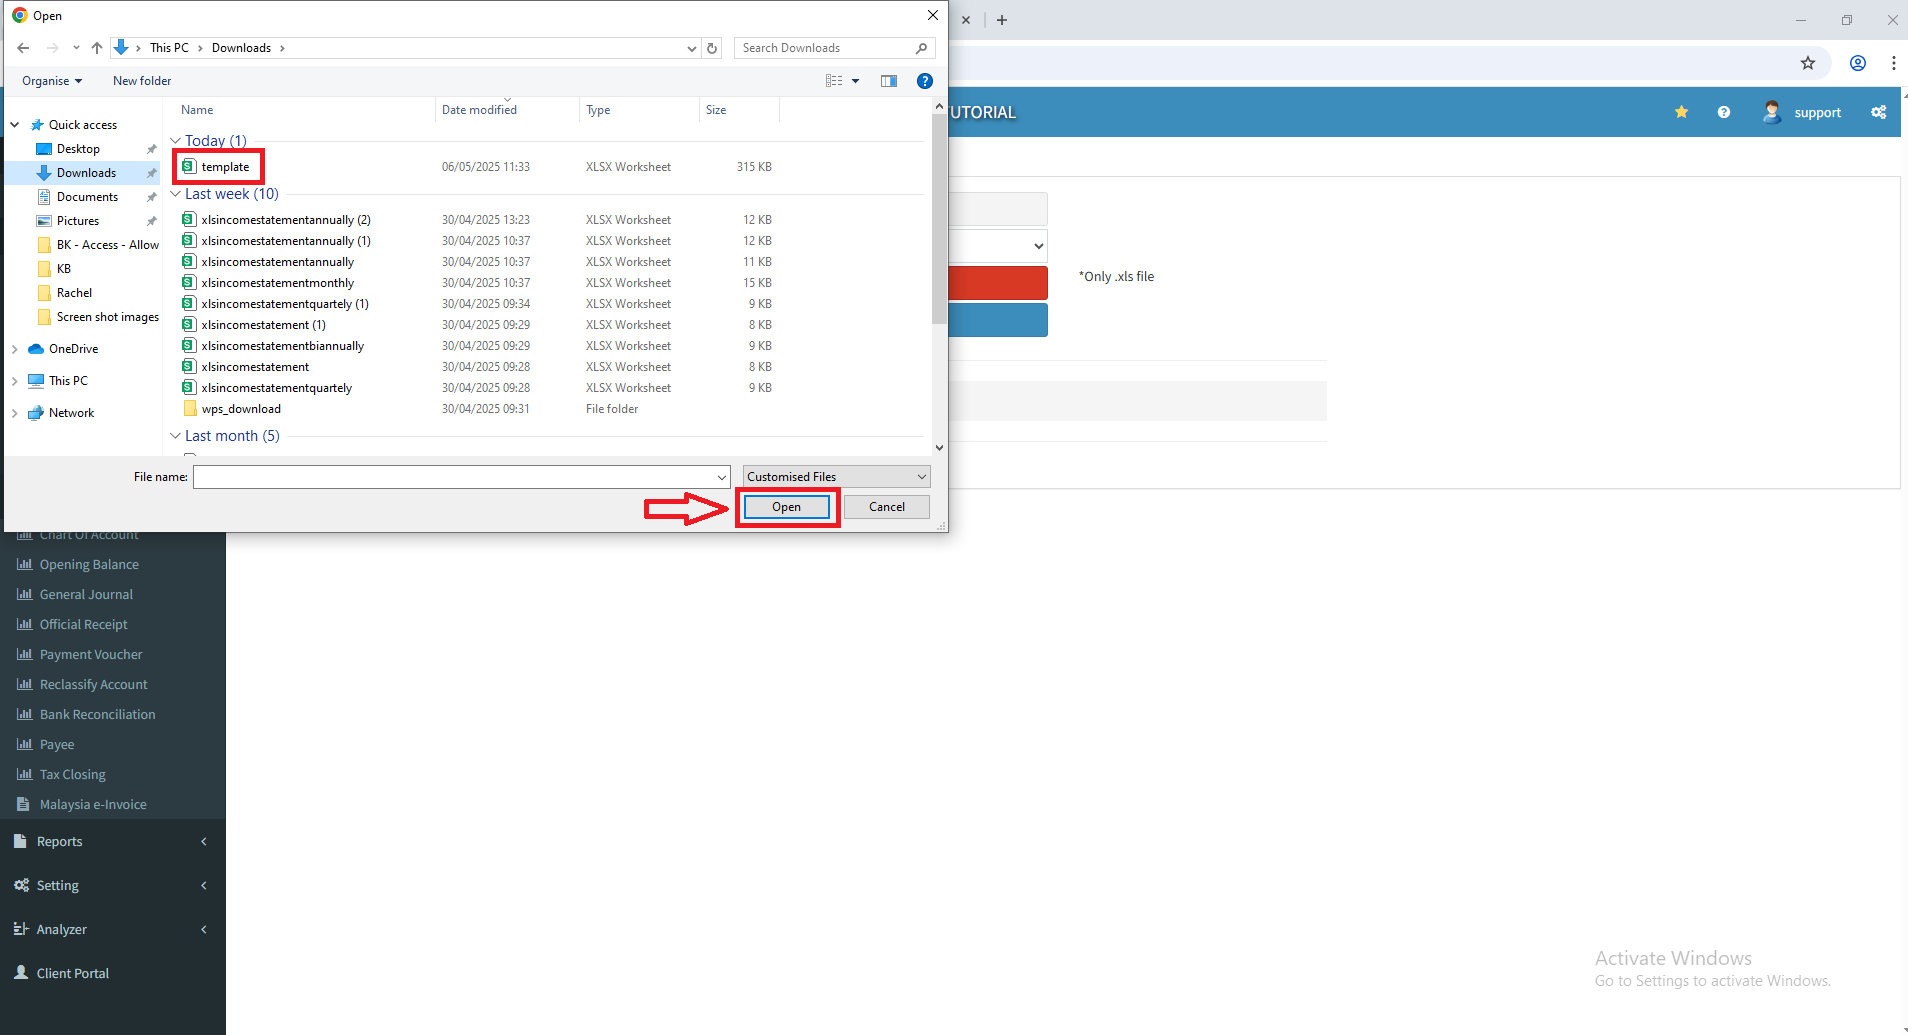Viewport: 1908px width, 1035px height.
Task: Select the template file
Action: (x=225, y=167)
